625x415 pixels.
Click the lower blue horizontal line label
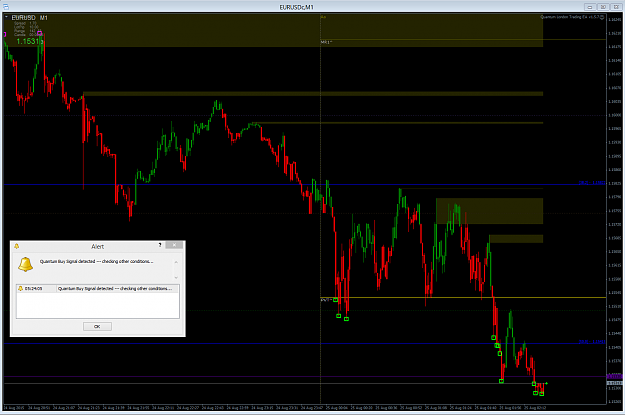coord(592,342)
